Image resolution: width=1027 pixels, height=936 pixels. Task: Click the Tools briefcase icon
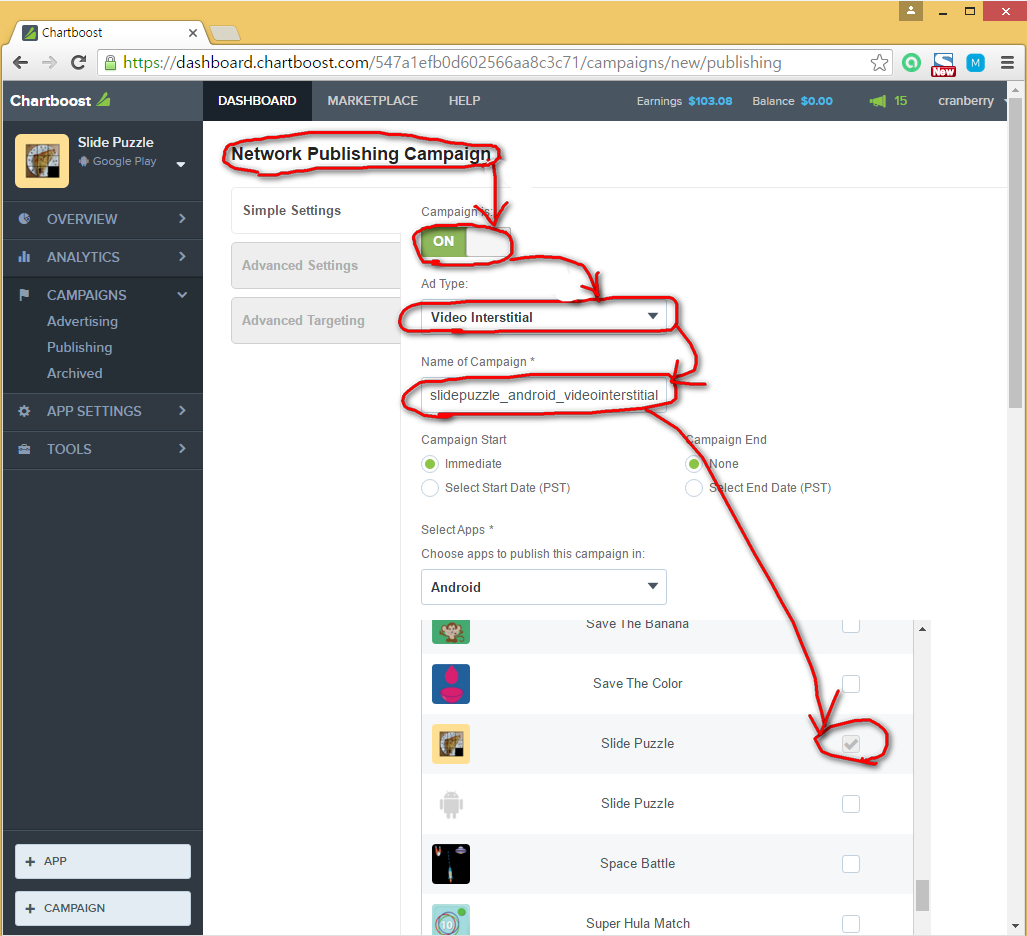tap(24, 449)
